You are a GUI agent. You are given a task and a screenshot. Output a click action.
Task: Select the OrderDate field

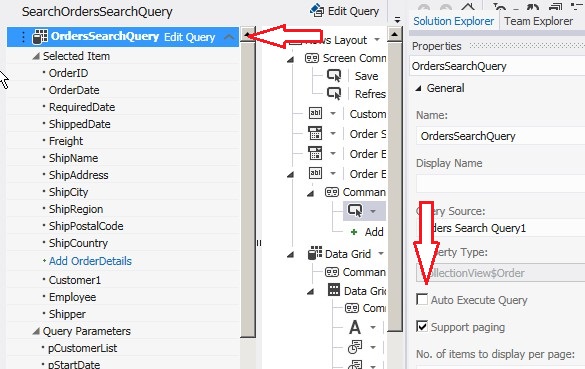(74, 90)
